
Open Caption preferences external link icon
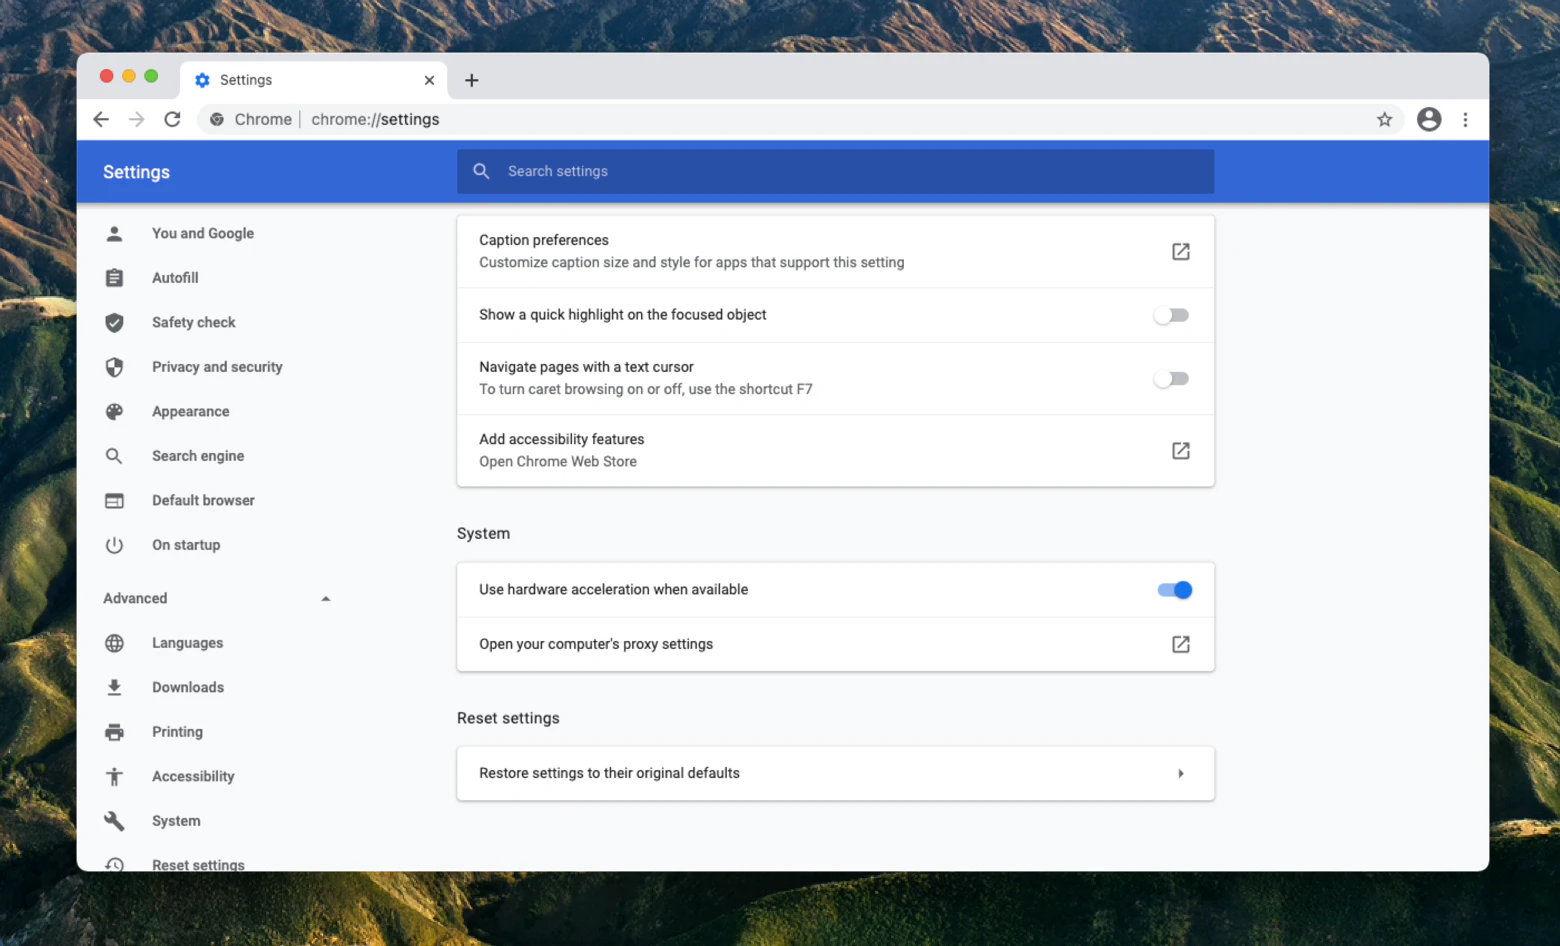coord(1180,252)
